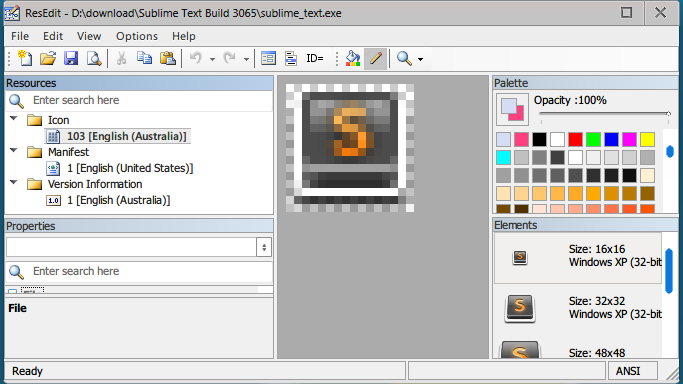Click the ID= toolbar button

point(314,58)
